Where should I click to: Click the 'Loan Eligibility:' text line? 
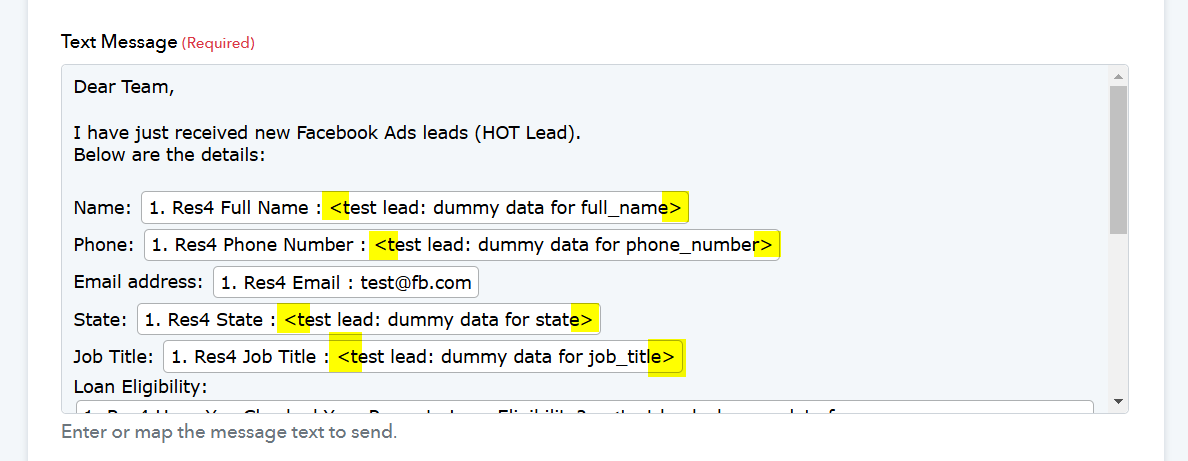[140, 387]
